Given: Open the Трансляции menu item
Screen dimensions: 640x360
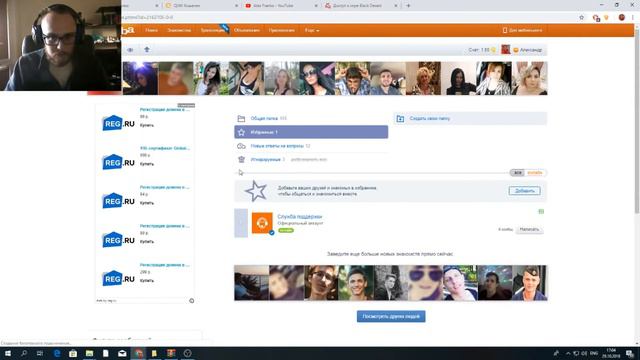Looking at the screenshot, I should coord(213,30).
